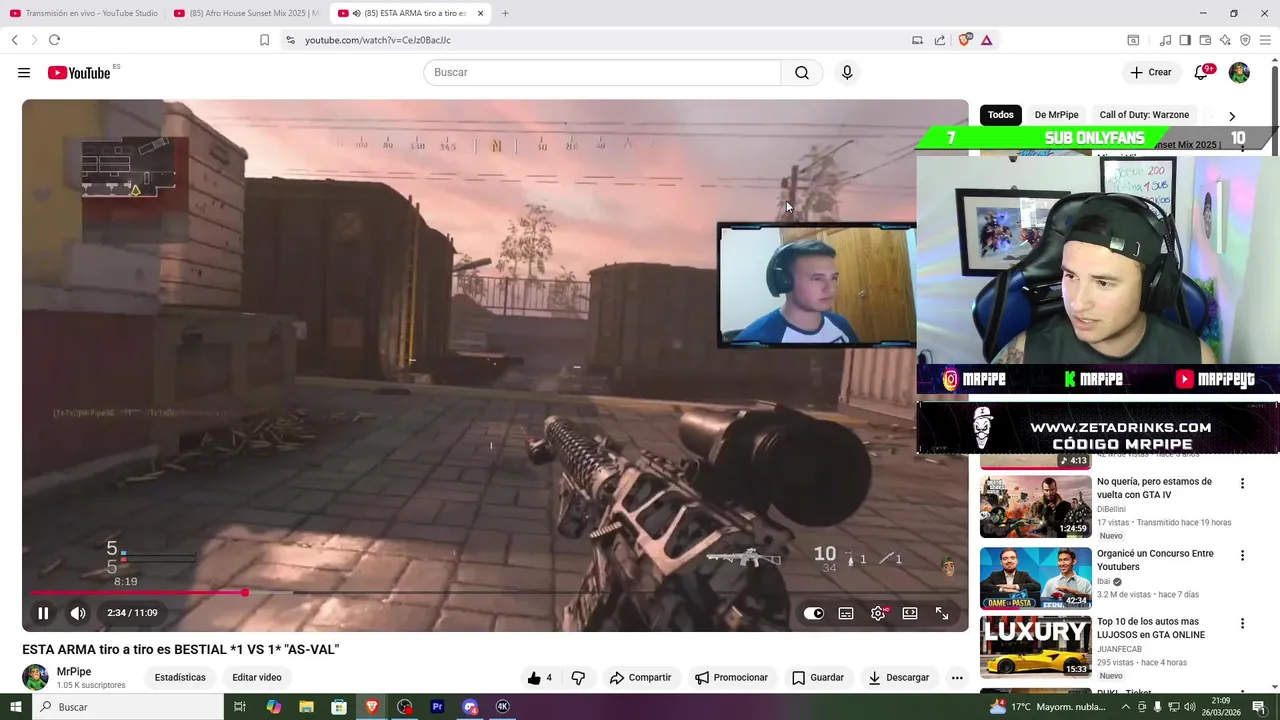
Task: Switch to Transmisión en vivo Studio tab
Action: 83,13
